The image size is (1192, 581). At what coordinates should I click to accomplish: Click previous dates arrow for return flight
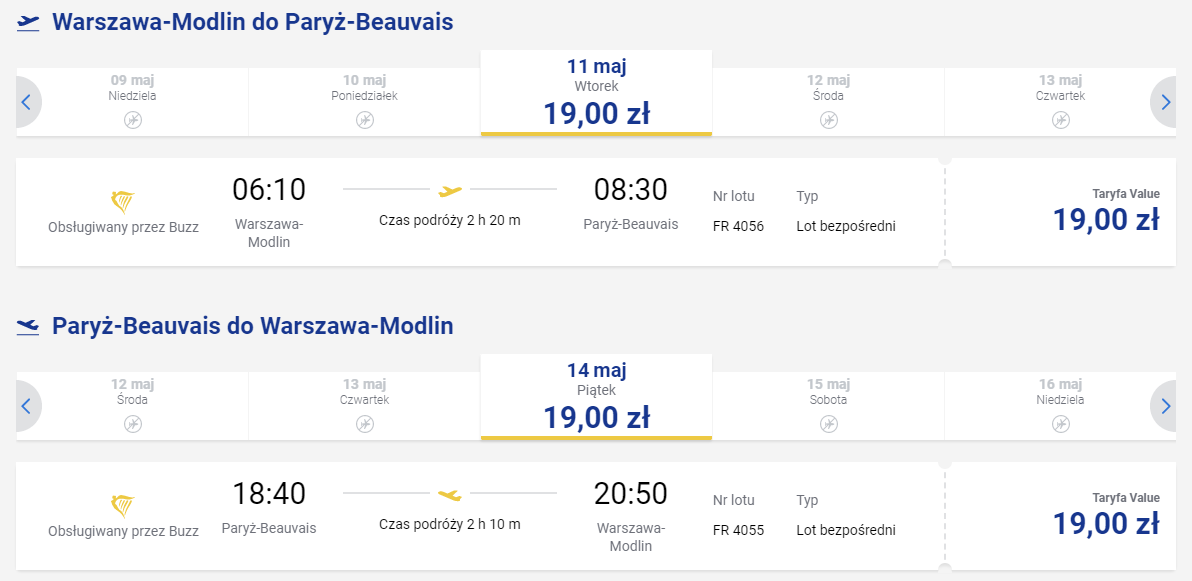point(27,406)
